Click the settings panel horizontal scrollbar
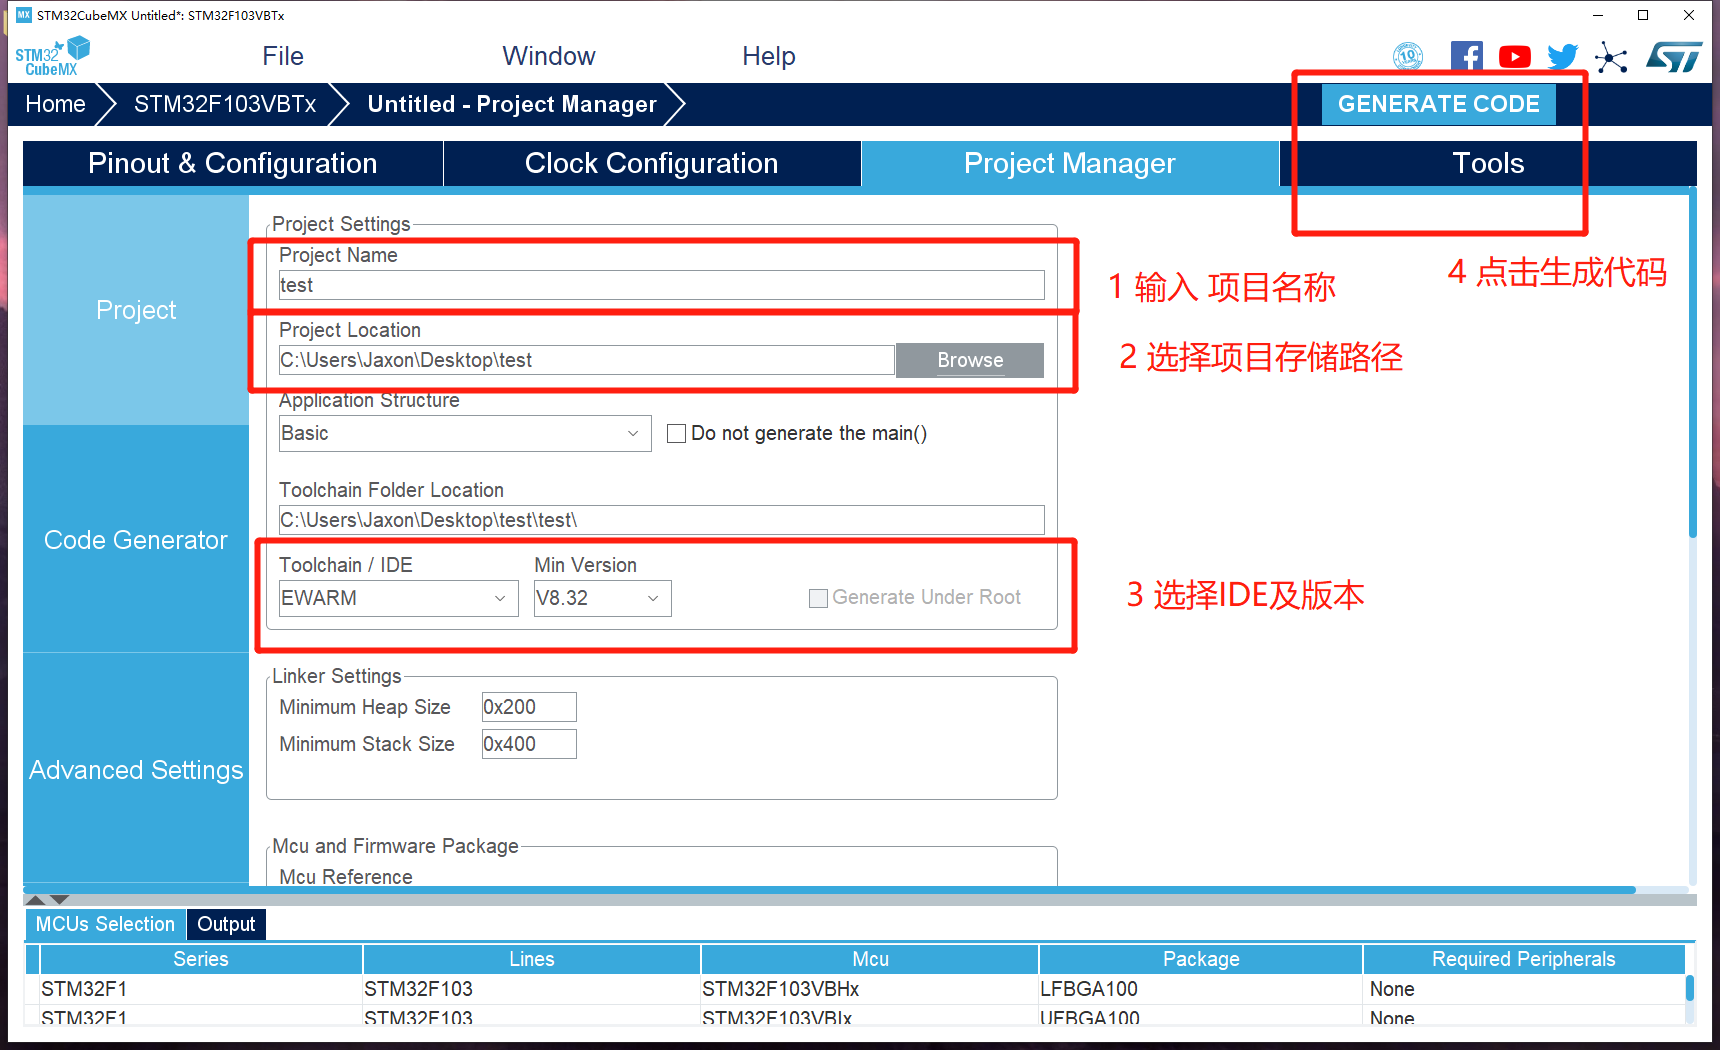 [830, 889]
